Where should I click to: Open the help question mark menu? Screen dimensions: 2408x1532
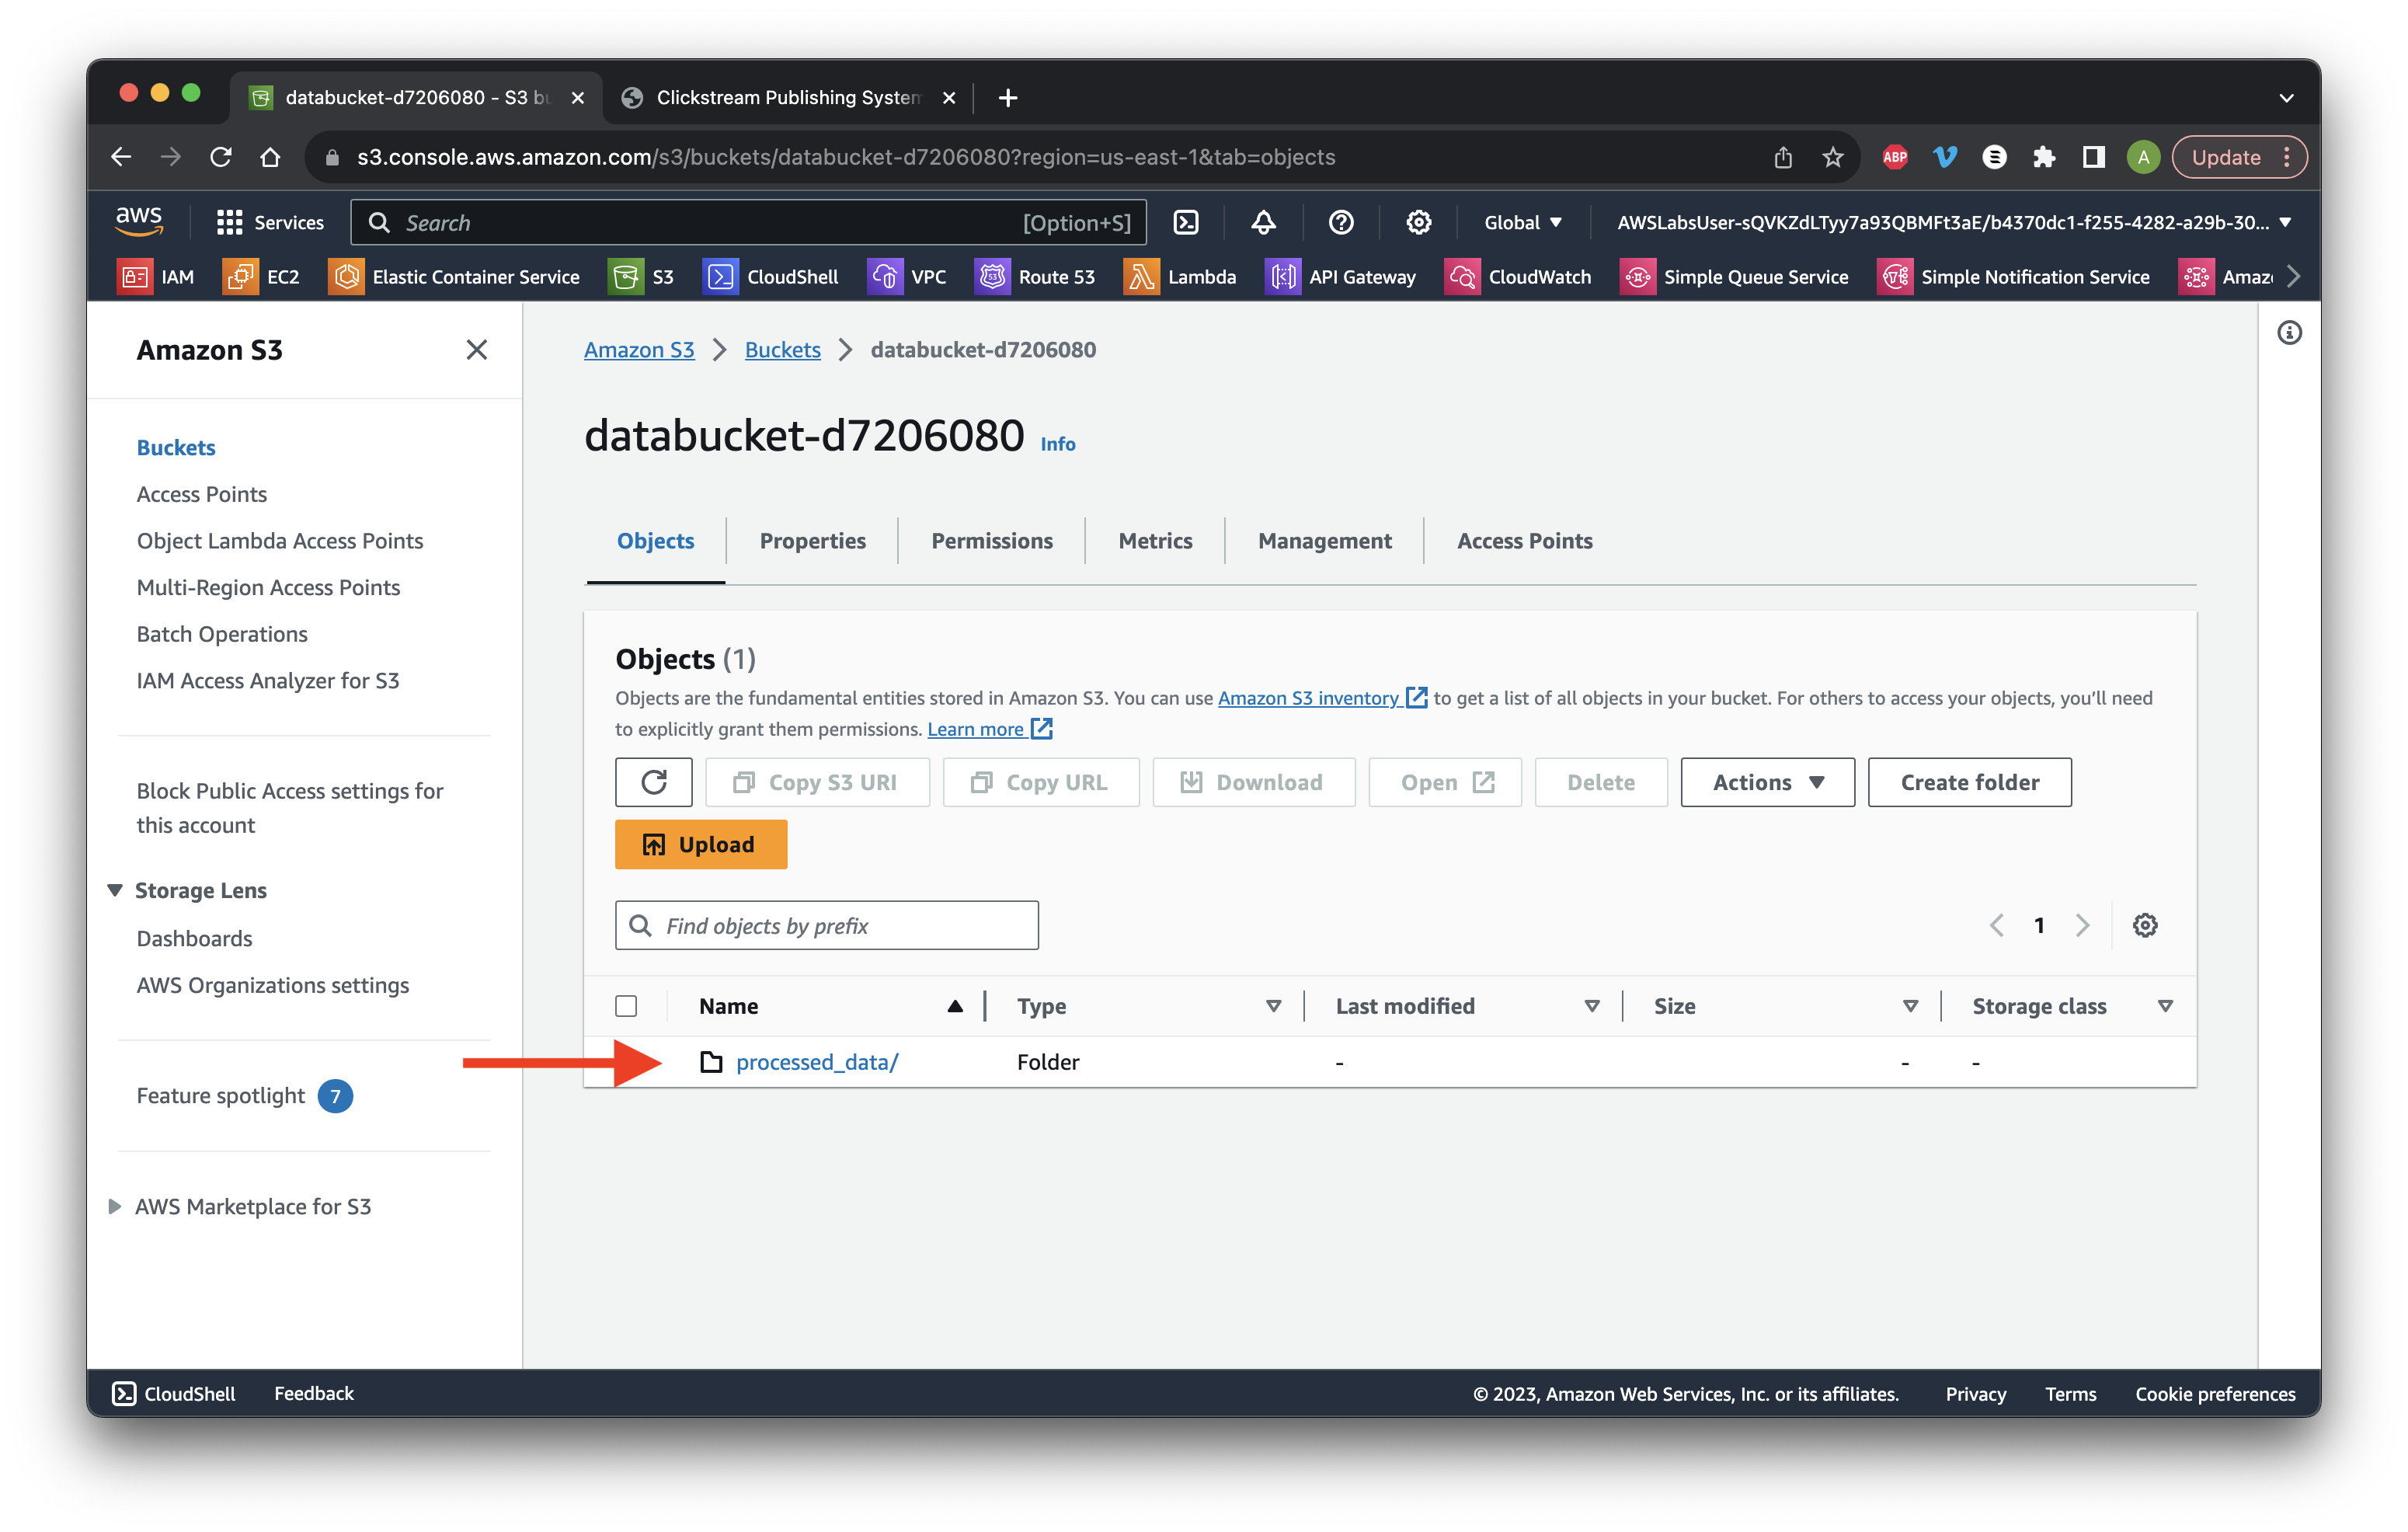coord(1341,222)
